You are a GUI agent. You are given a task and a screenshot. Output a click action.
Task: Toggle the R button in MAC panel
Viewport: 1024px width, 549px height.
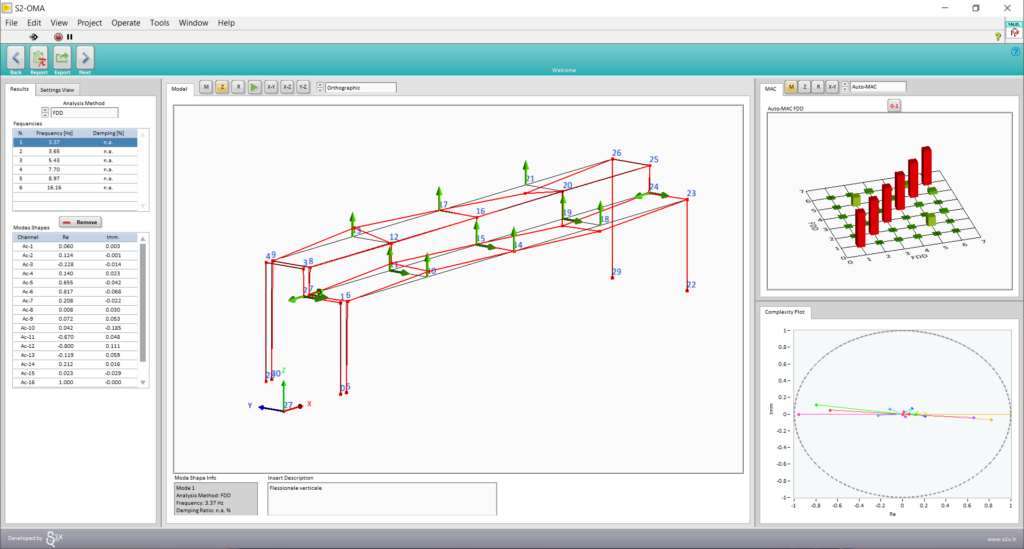[818, 87]
